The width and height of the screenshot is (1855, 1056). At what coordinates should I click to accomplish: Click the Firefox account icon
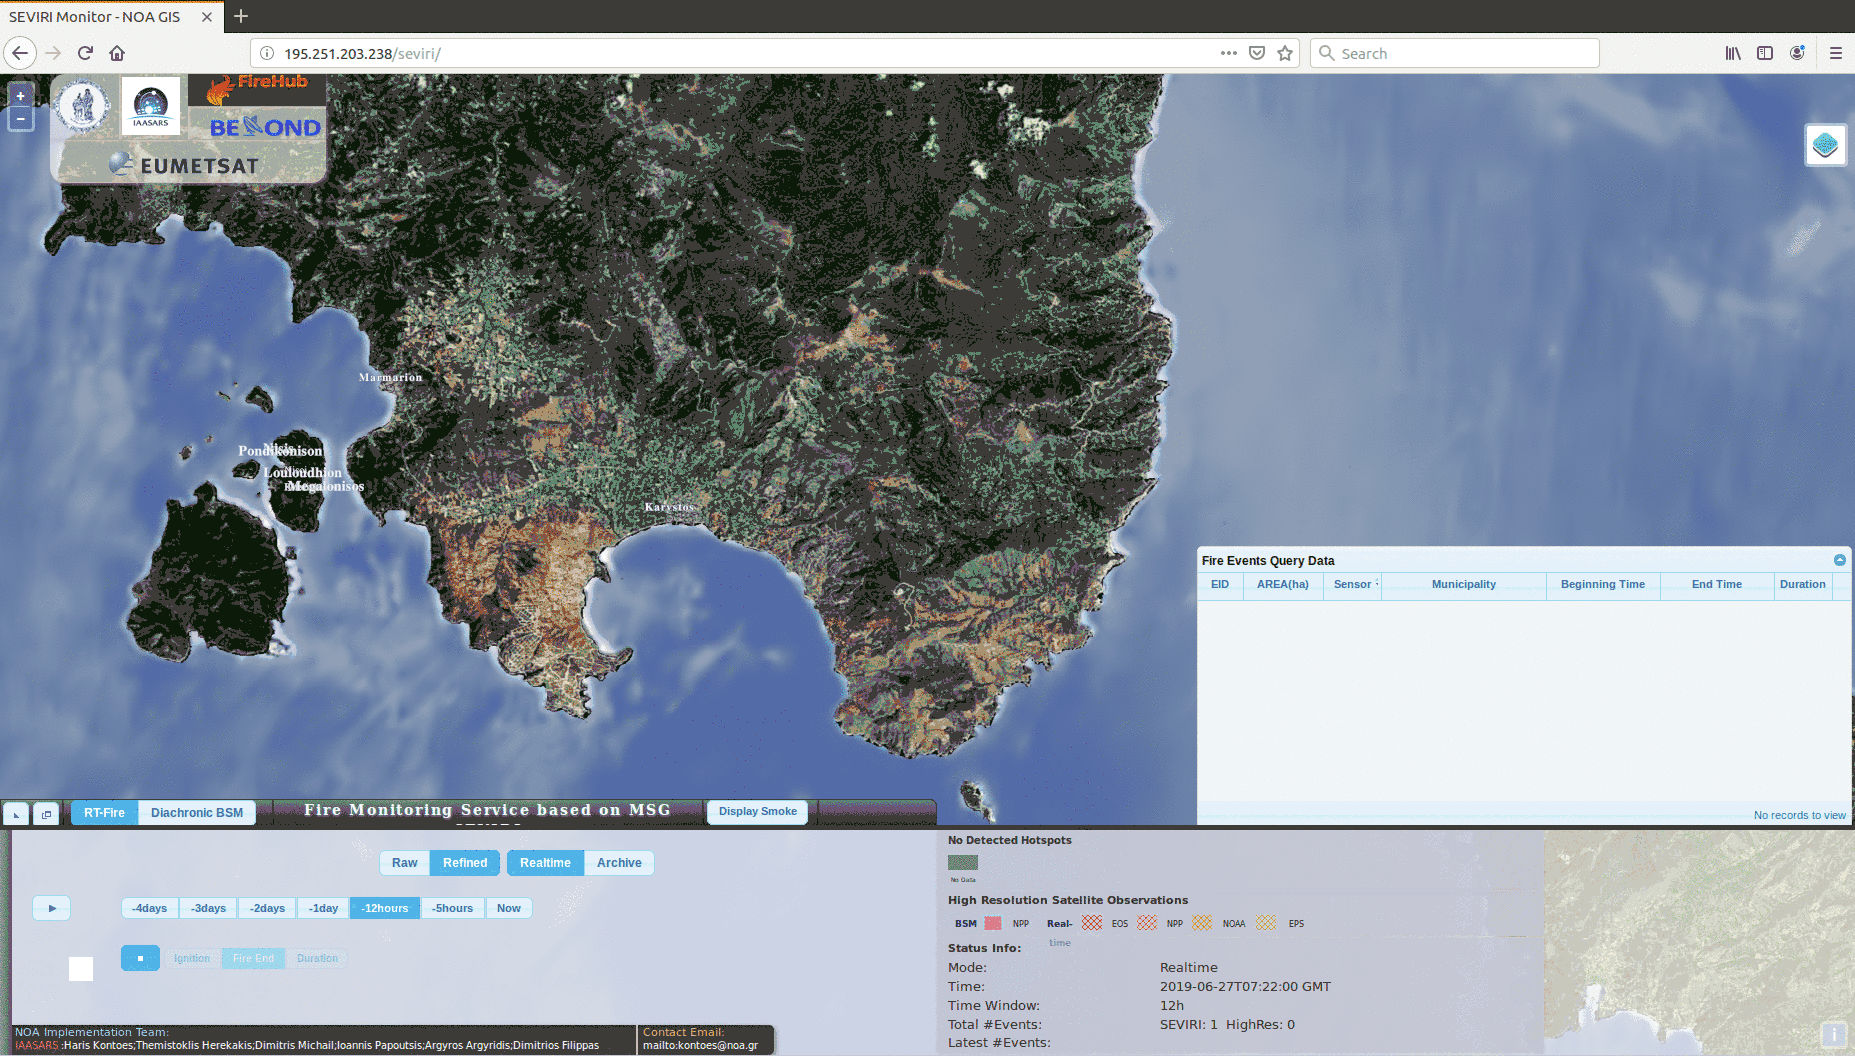click(1797, 53)
